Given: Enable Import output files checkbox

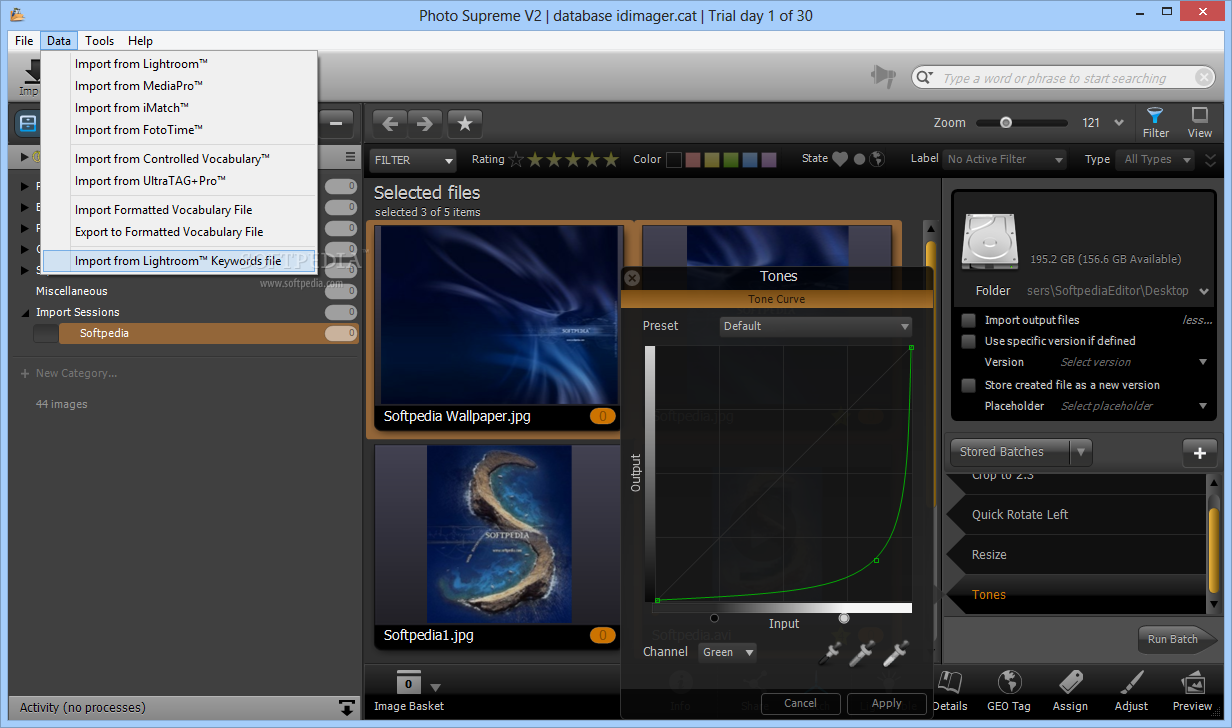Looking at the screenshot, I should [x=968, y=320].
